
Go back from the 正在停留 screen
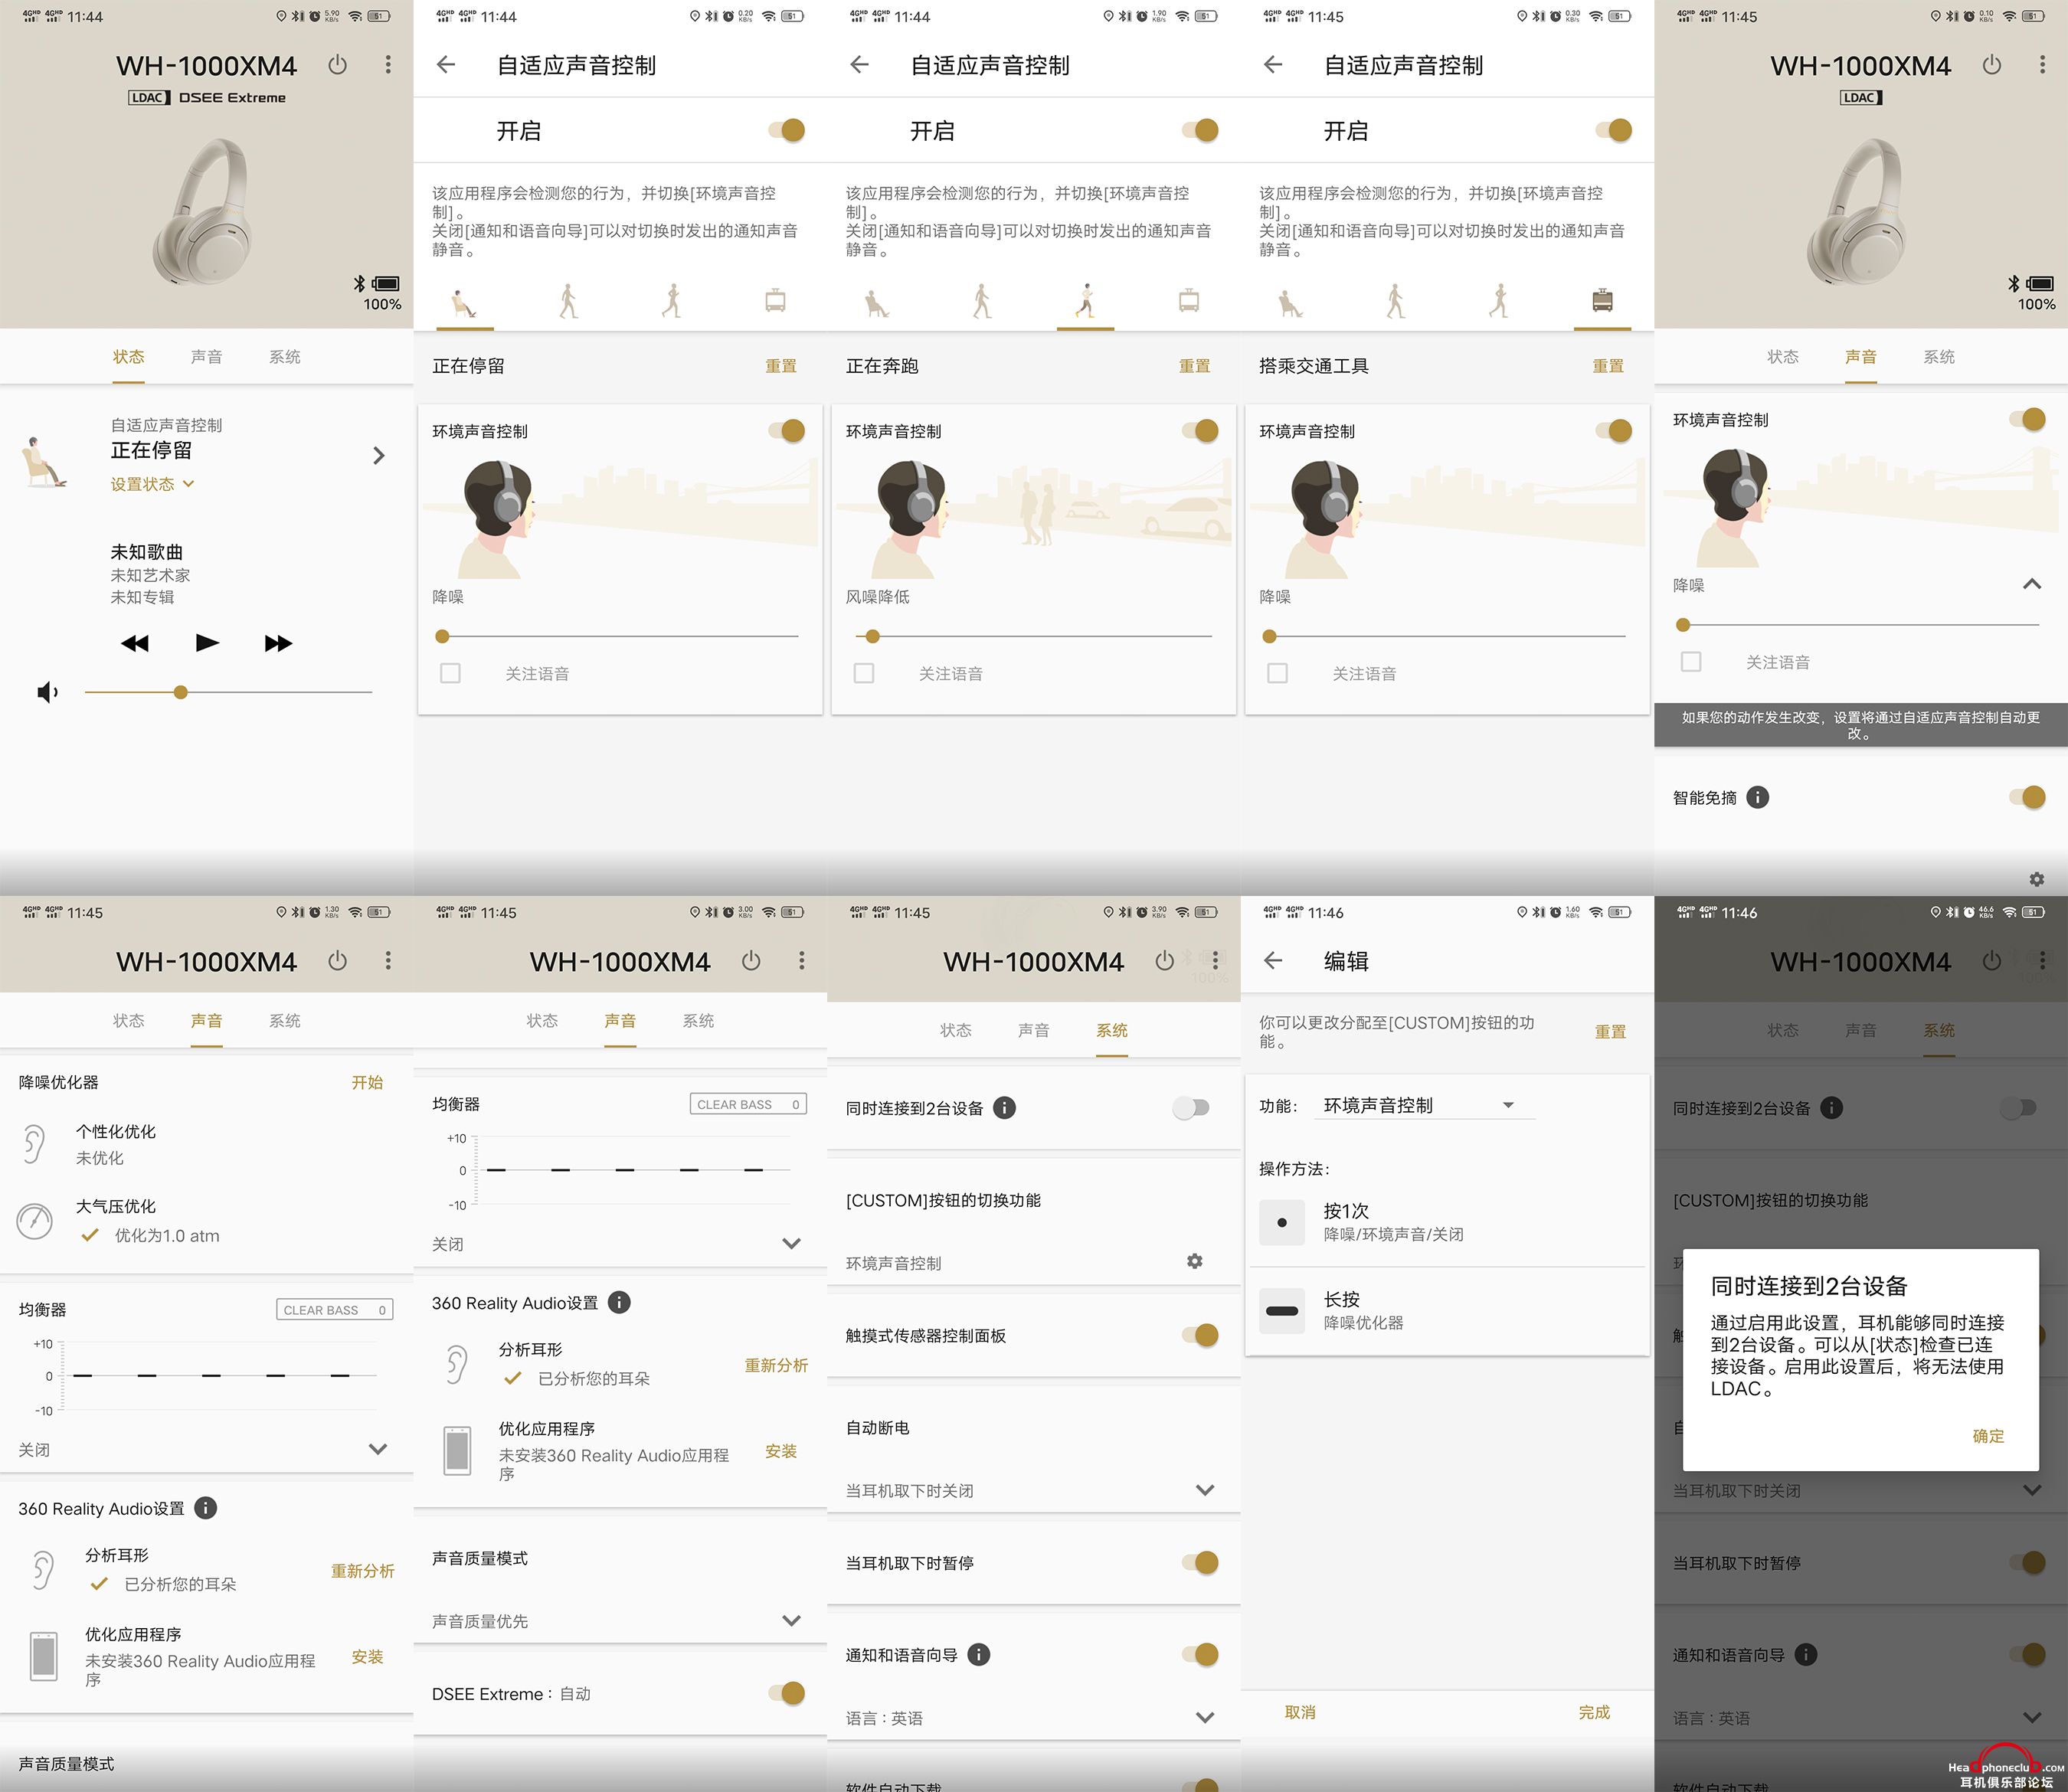click(x=446, y=65)
